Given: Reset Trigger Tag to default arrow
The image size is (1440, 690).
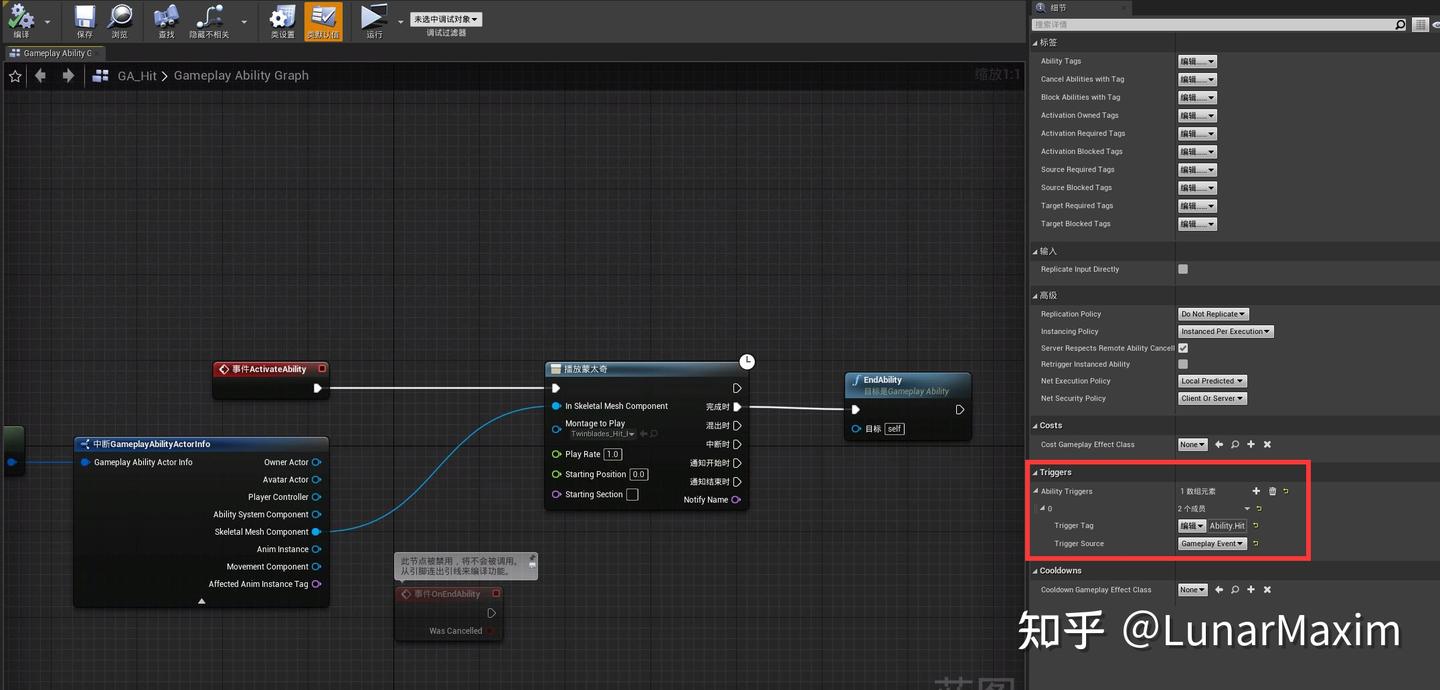Looking at the screenshot, I should click(x=1256, y=526).
